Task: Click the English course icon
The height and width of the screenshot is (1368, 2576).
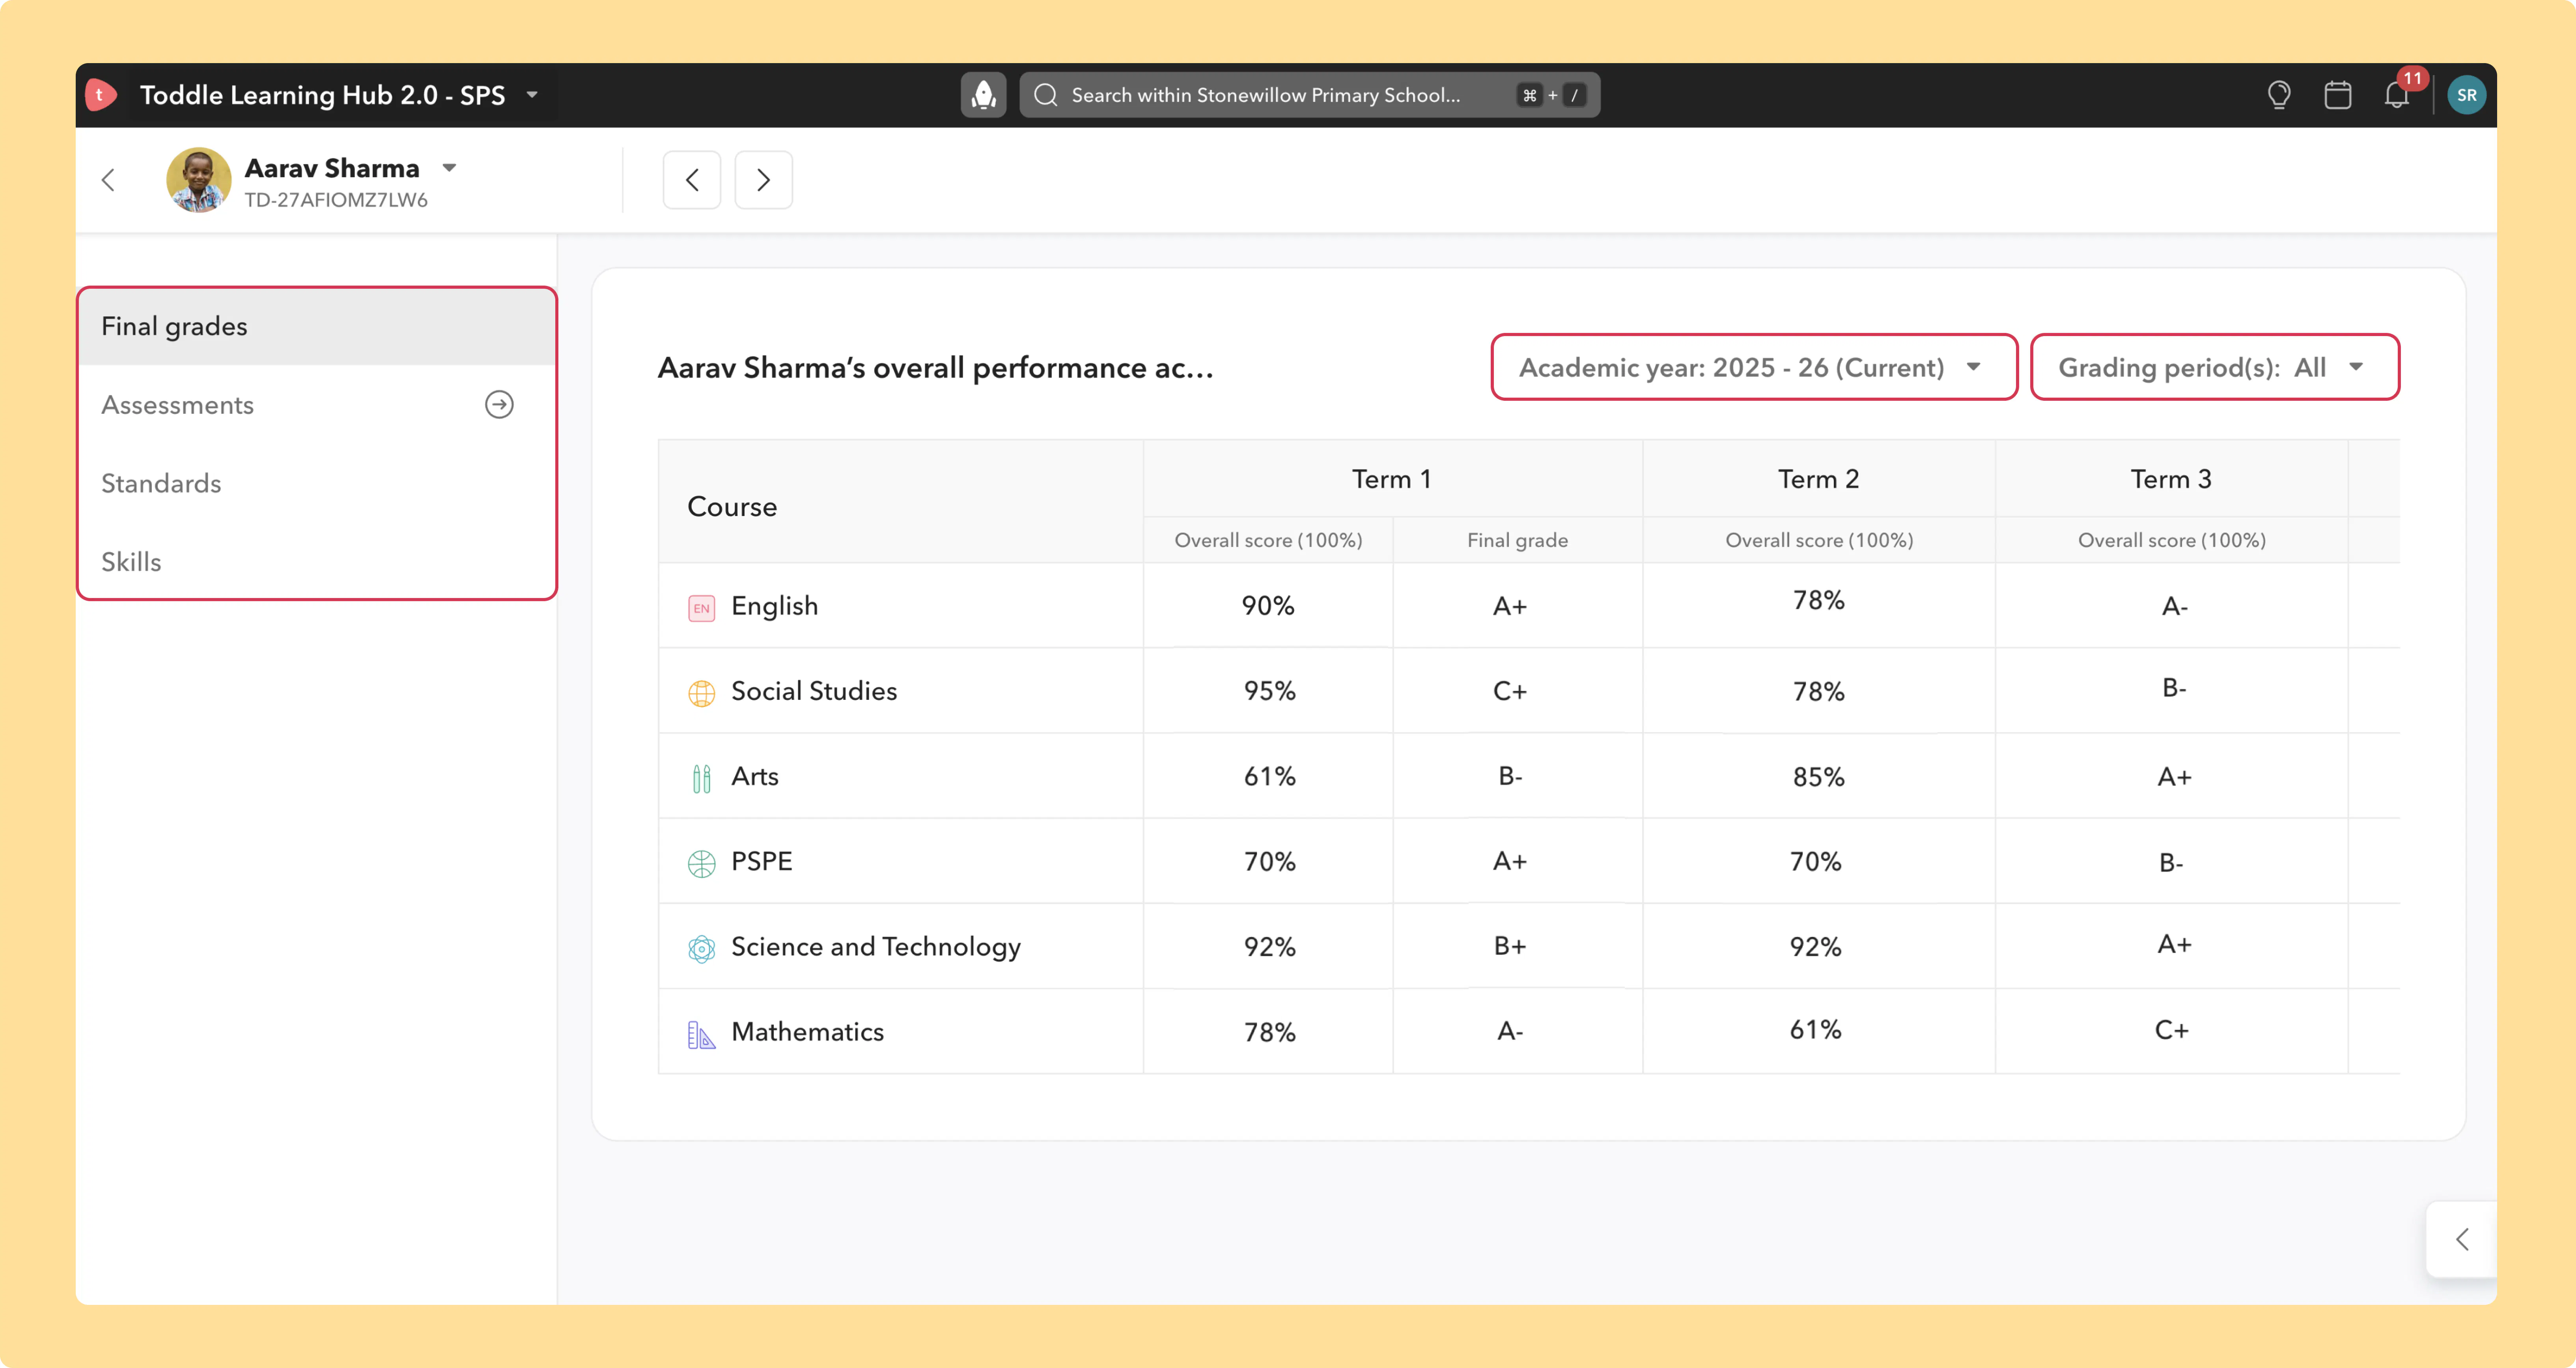Action: pyautogui.click(x=702, y=608)
